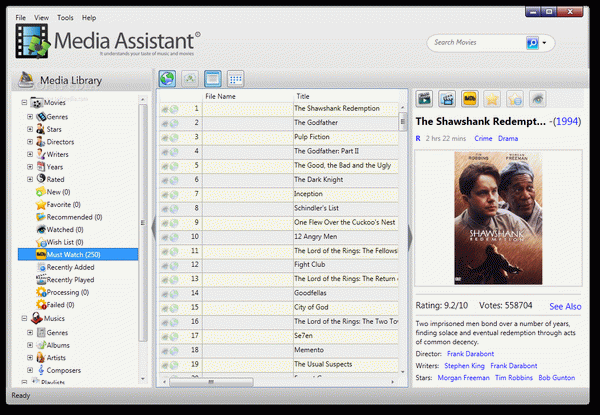Click the Drama genre link
The image size is (600, 415).
tap(508, 138)
